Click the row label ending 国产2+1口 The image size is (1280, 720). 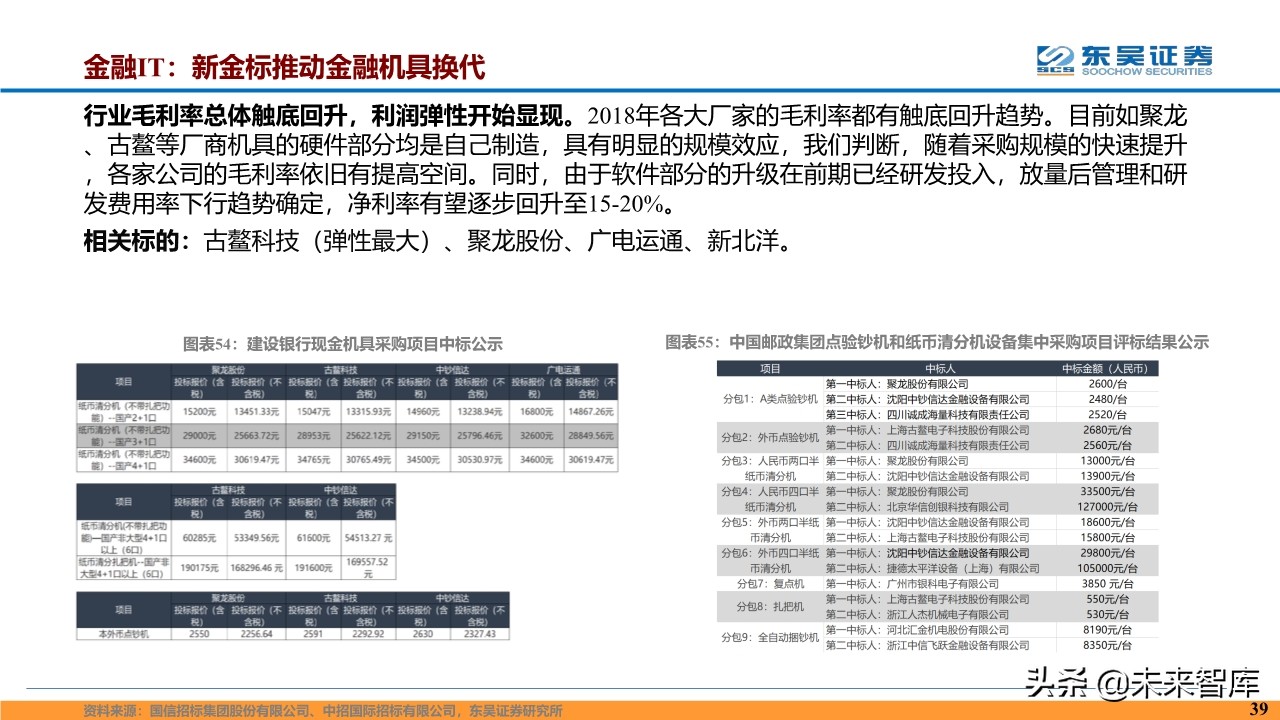[x=124, y=412]
